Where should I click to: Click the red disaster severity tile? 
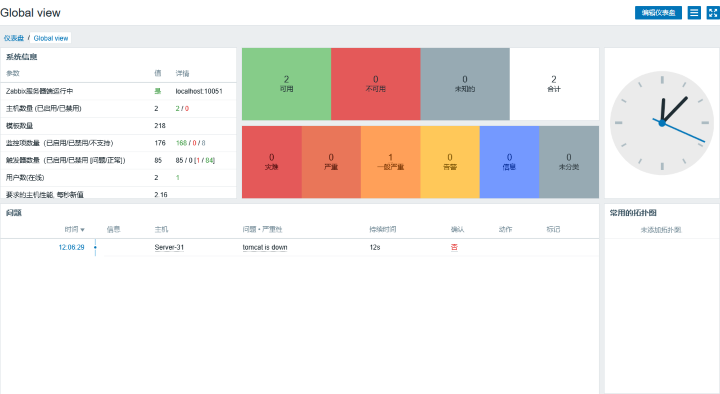272,162
